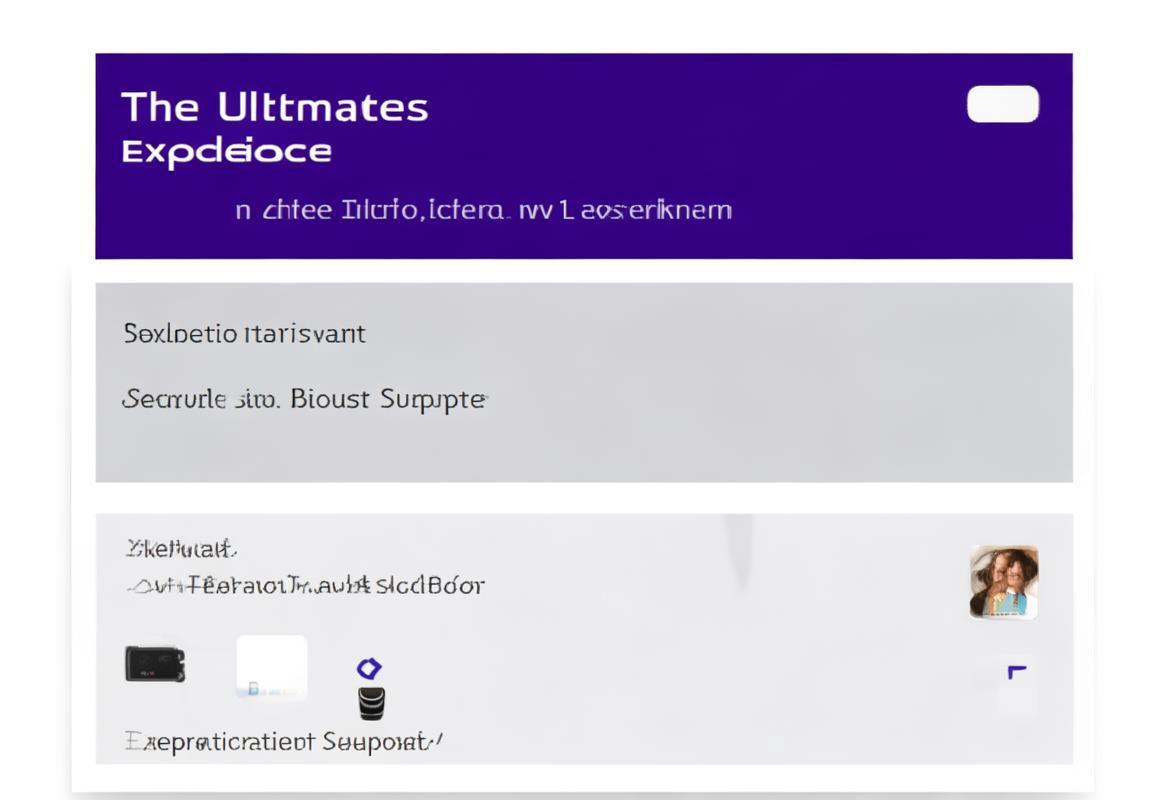Open the profile photo thumbnail of two people

pos(1004,582)
